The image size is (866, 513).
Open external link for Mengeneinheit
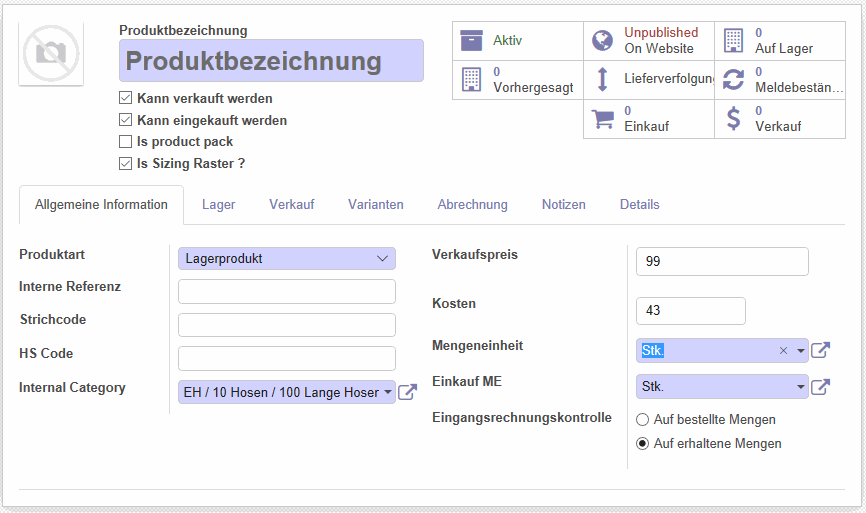pos(821,350)
